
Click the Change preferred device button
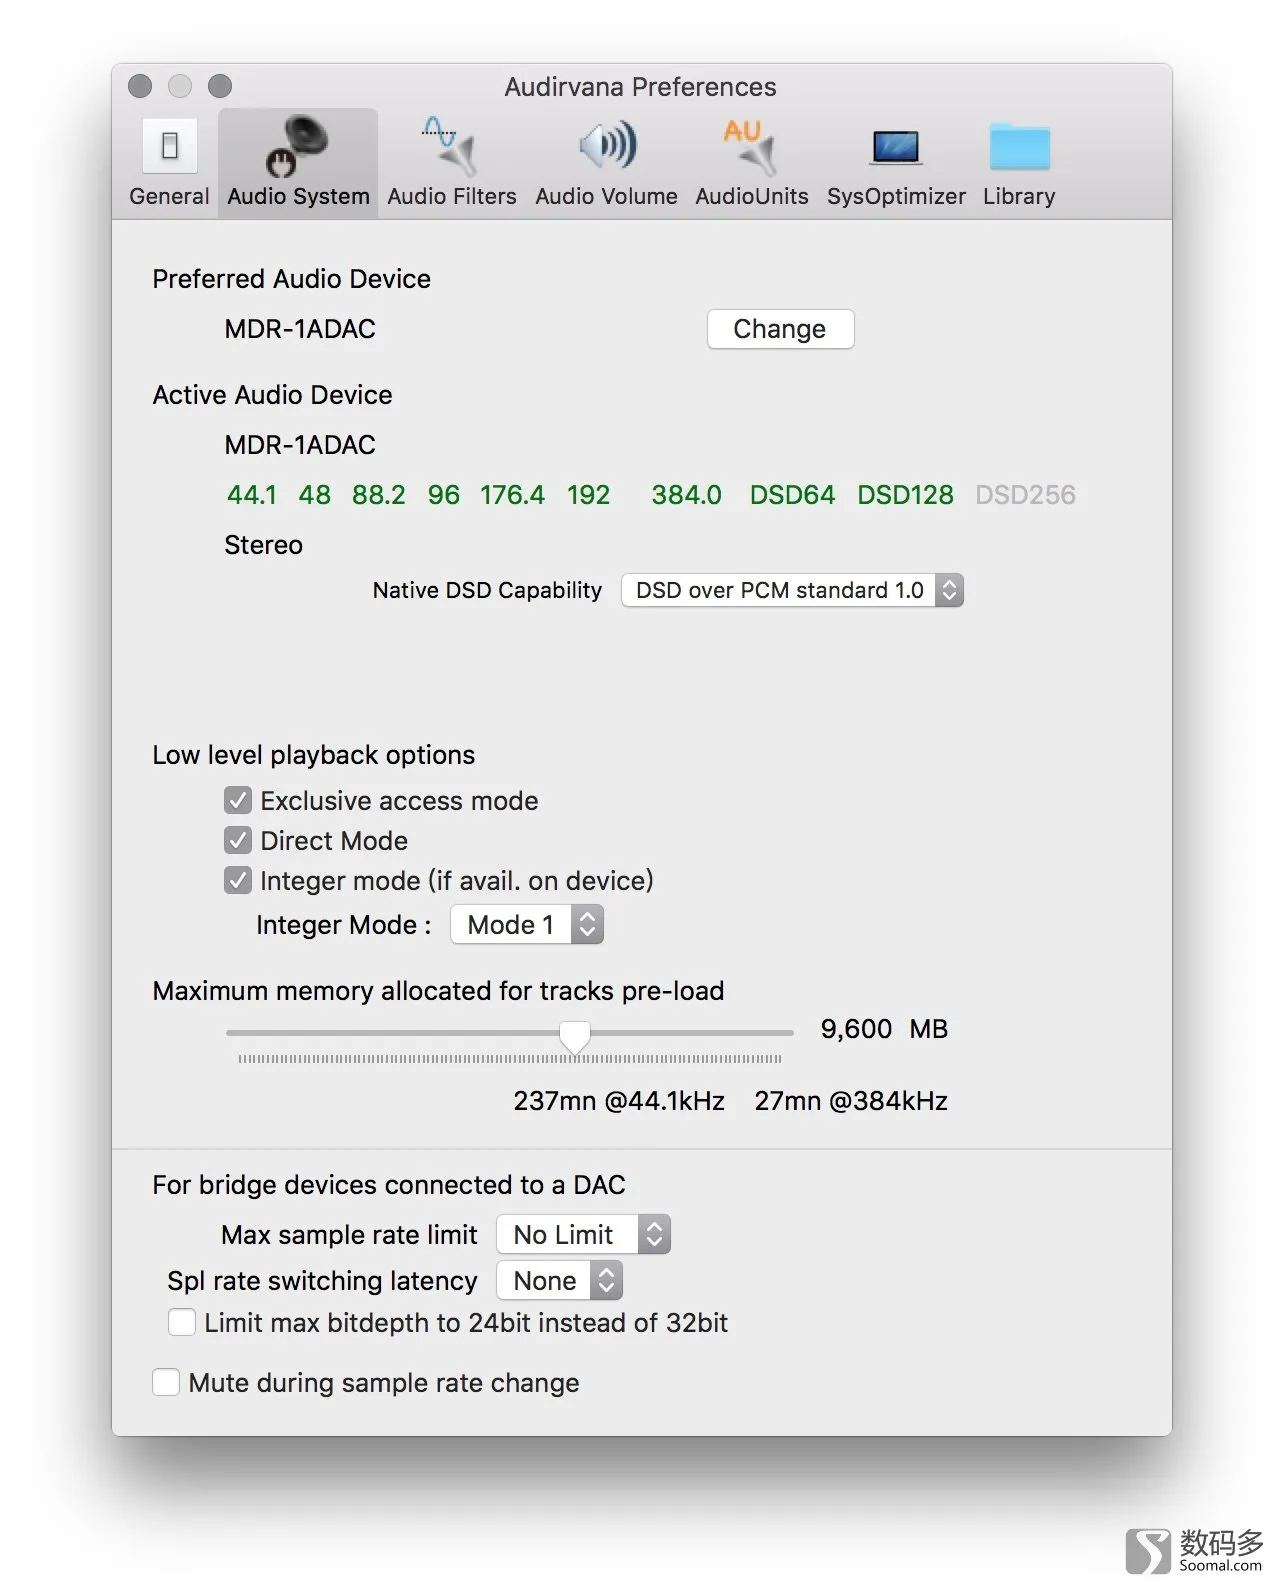click(780, 329)
